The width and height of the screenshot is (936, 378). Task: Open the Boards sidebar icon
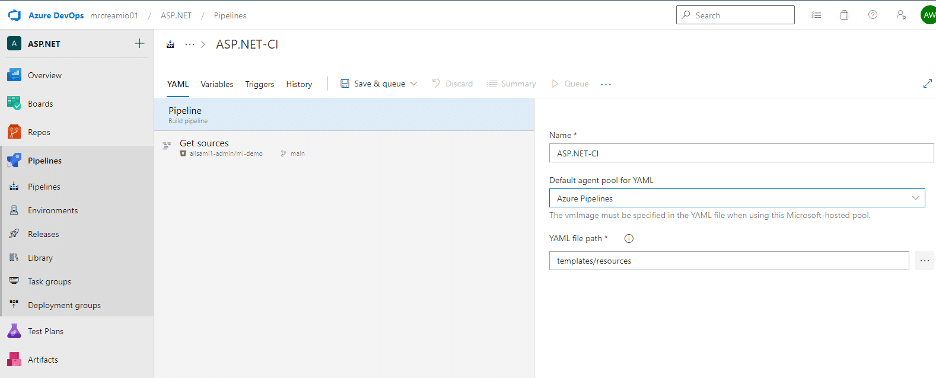15,103
